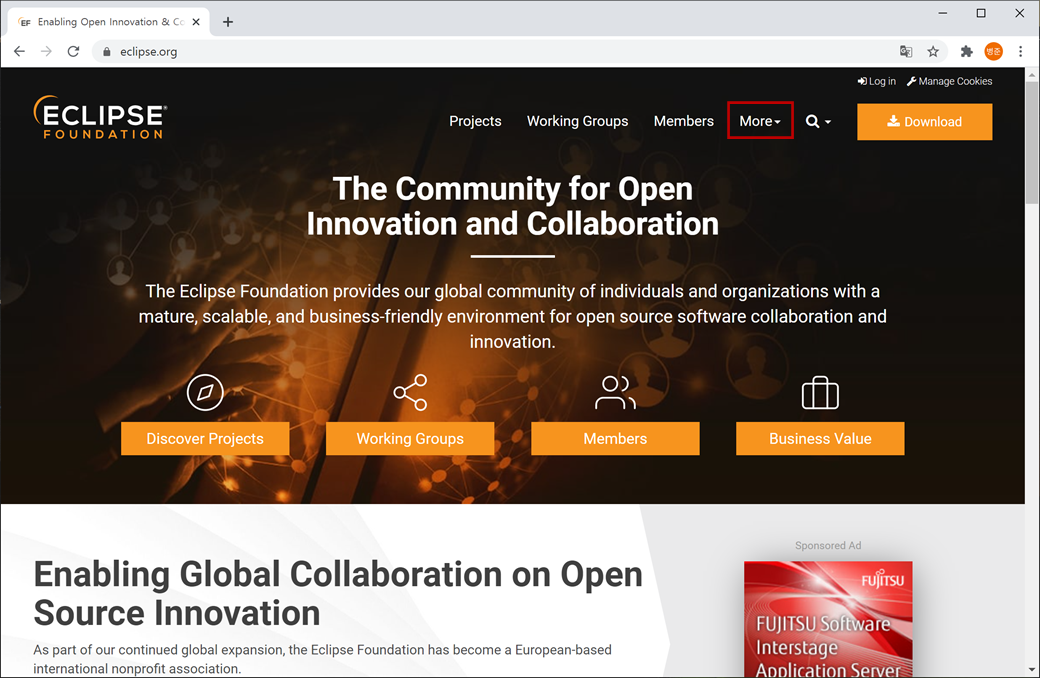The height and width of the screenshot is (678, 1040).
Task: View site security lock icon
Action: click(107, 52)
